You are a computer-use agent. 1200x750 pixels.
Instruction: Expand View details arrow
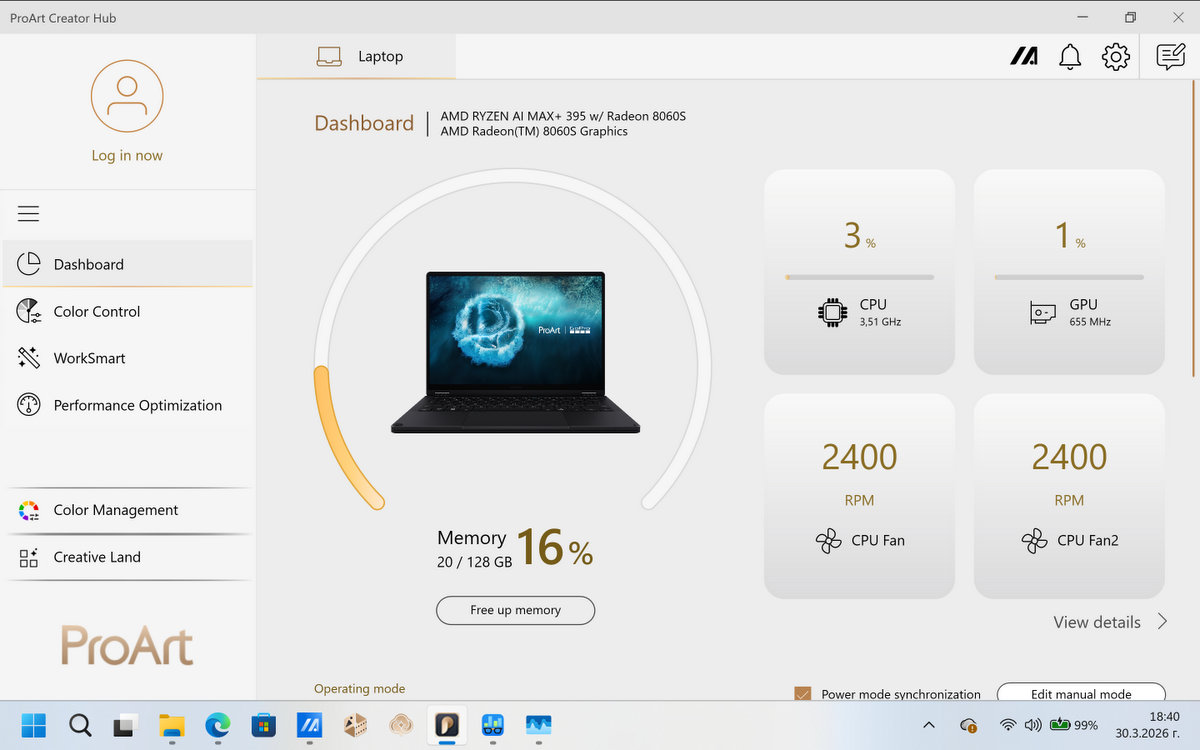pyautogui.click(x=1162, y=622)
